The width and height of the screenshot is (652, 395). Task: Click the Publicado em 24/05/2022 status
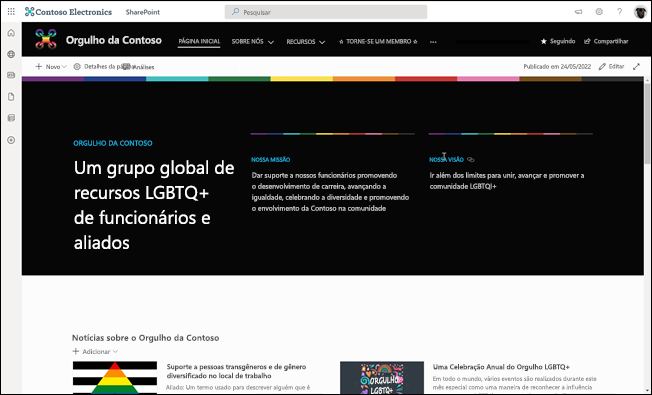(557, 67)
